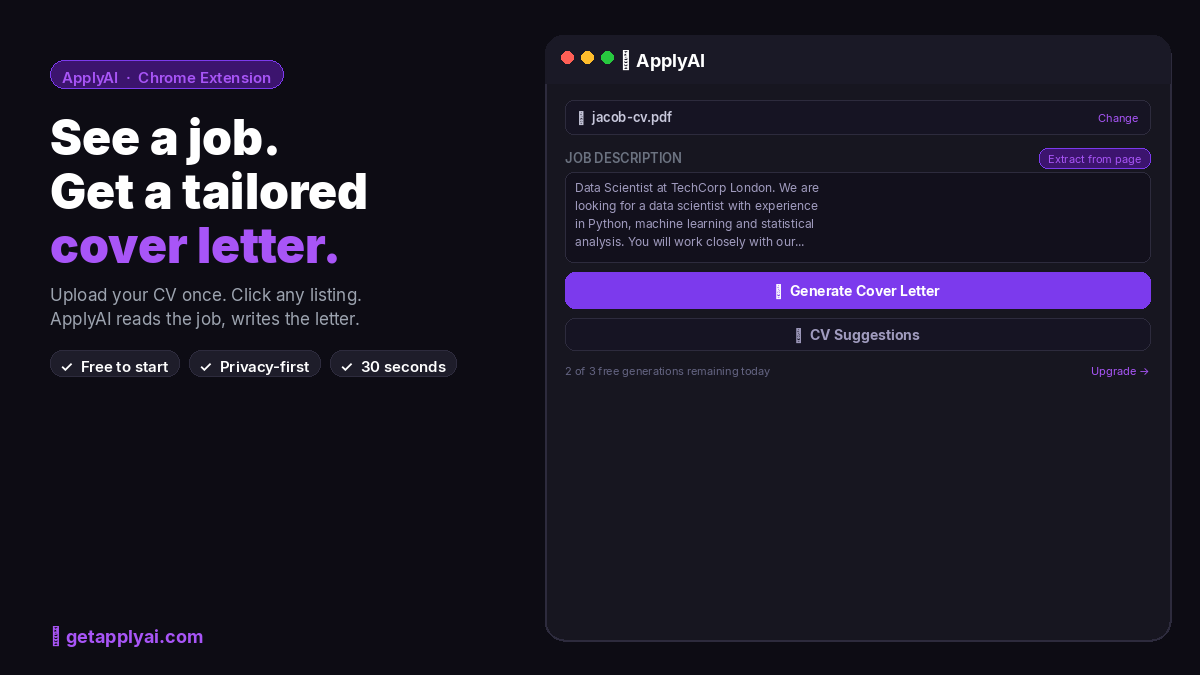
Task: Click Change to replace the uploaded CV
Action: 1118,117
